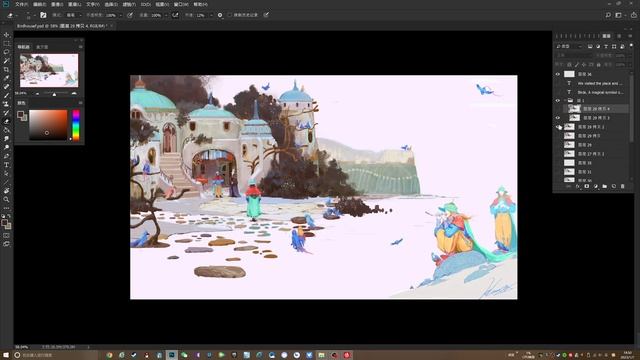Select the Path Selection tool

(6, 173)
